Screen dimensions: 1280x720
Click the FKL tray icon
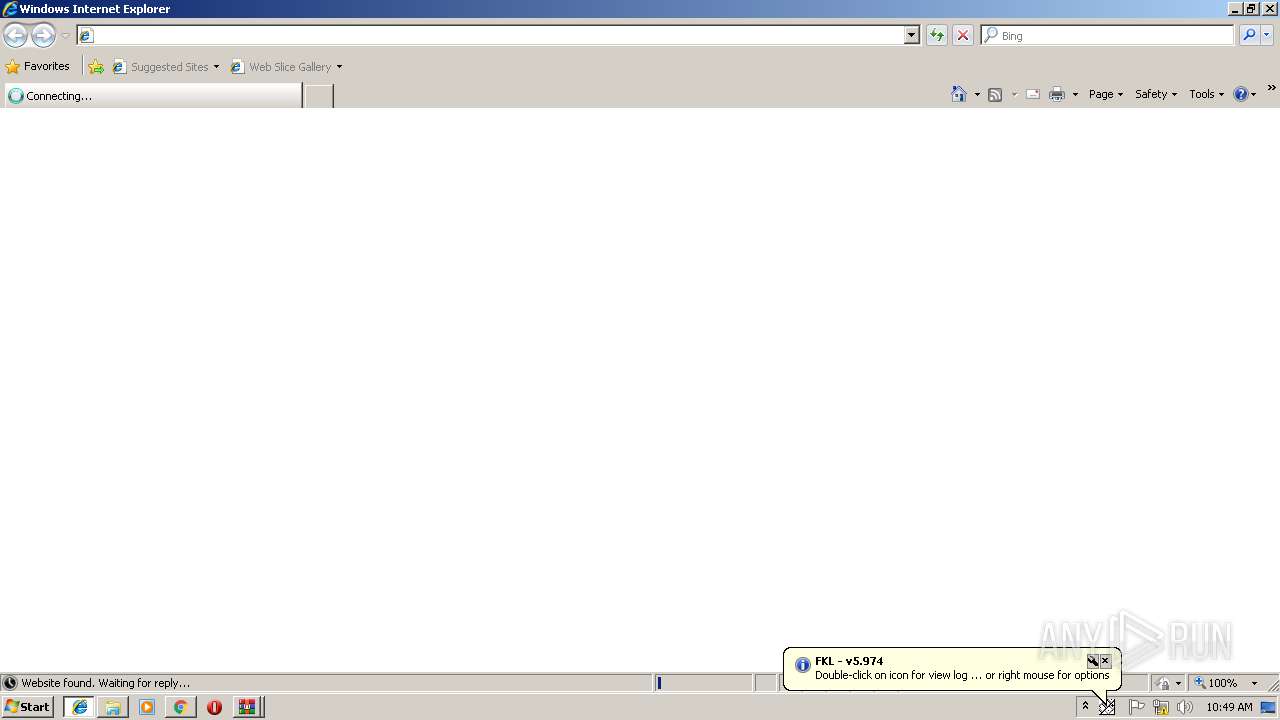(1107, 707)
